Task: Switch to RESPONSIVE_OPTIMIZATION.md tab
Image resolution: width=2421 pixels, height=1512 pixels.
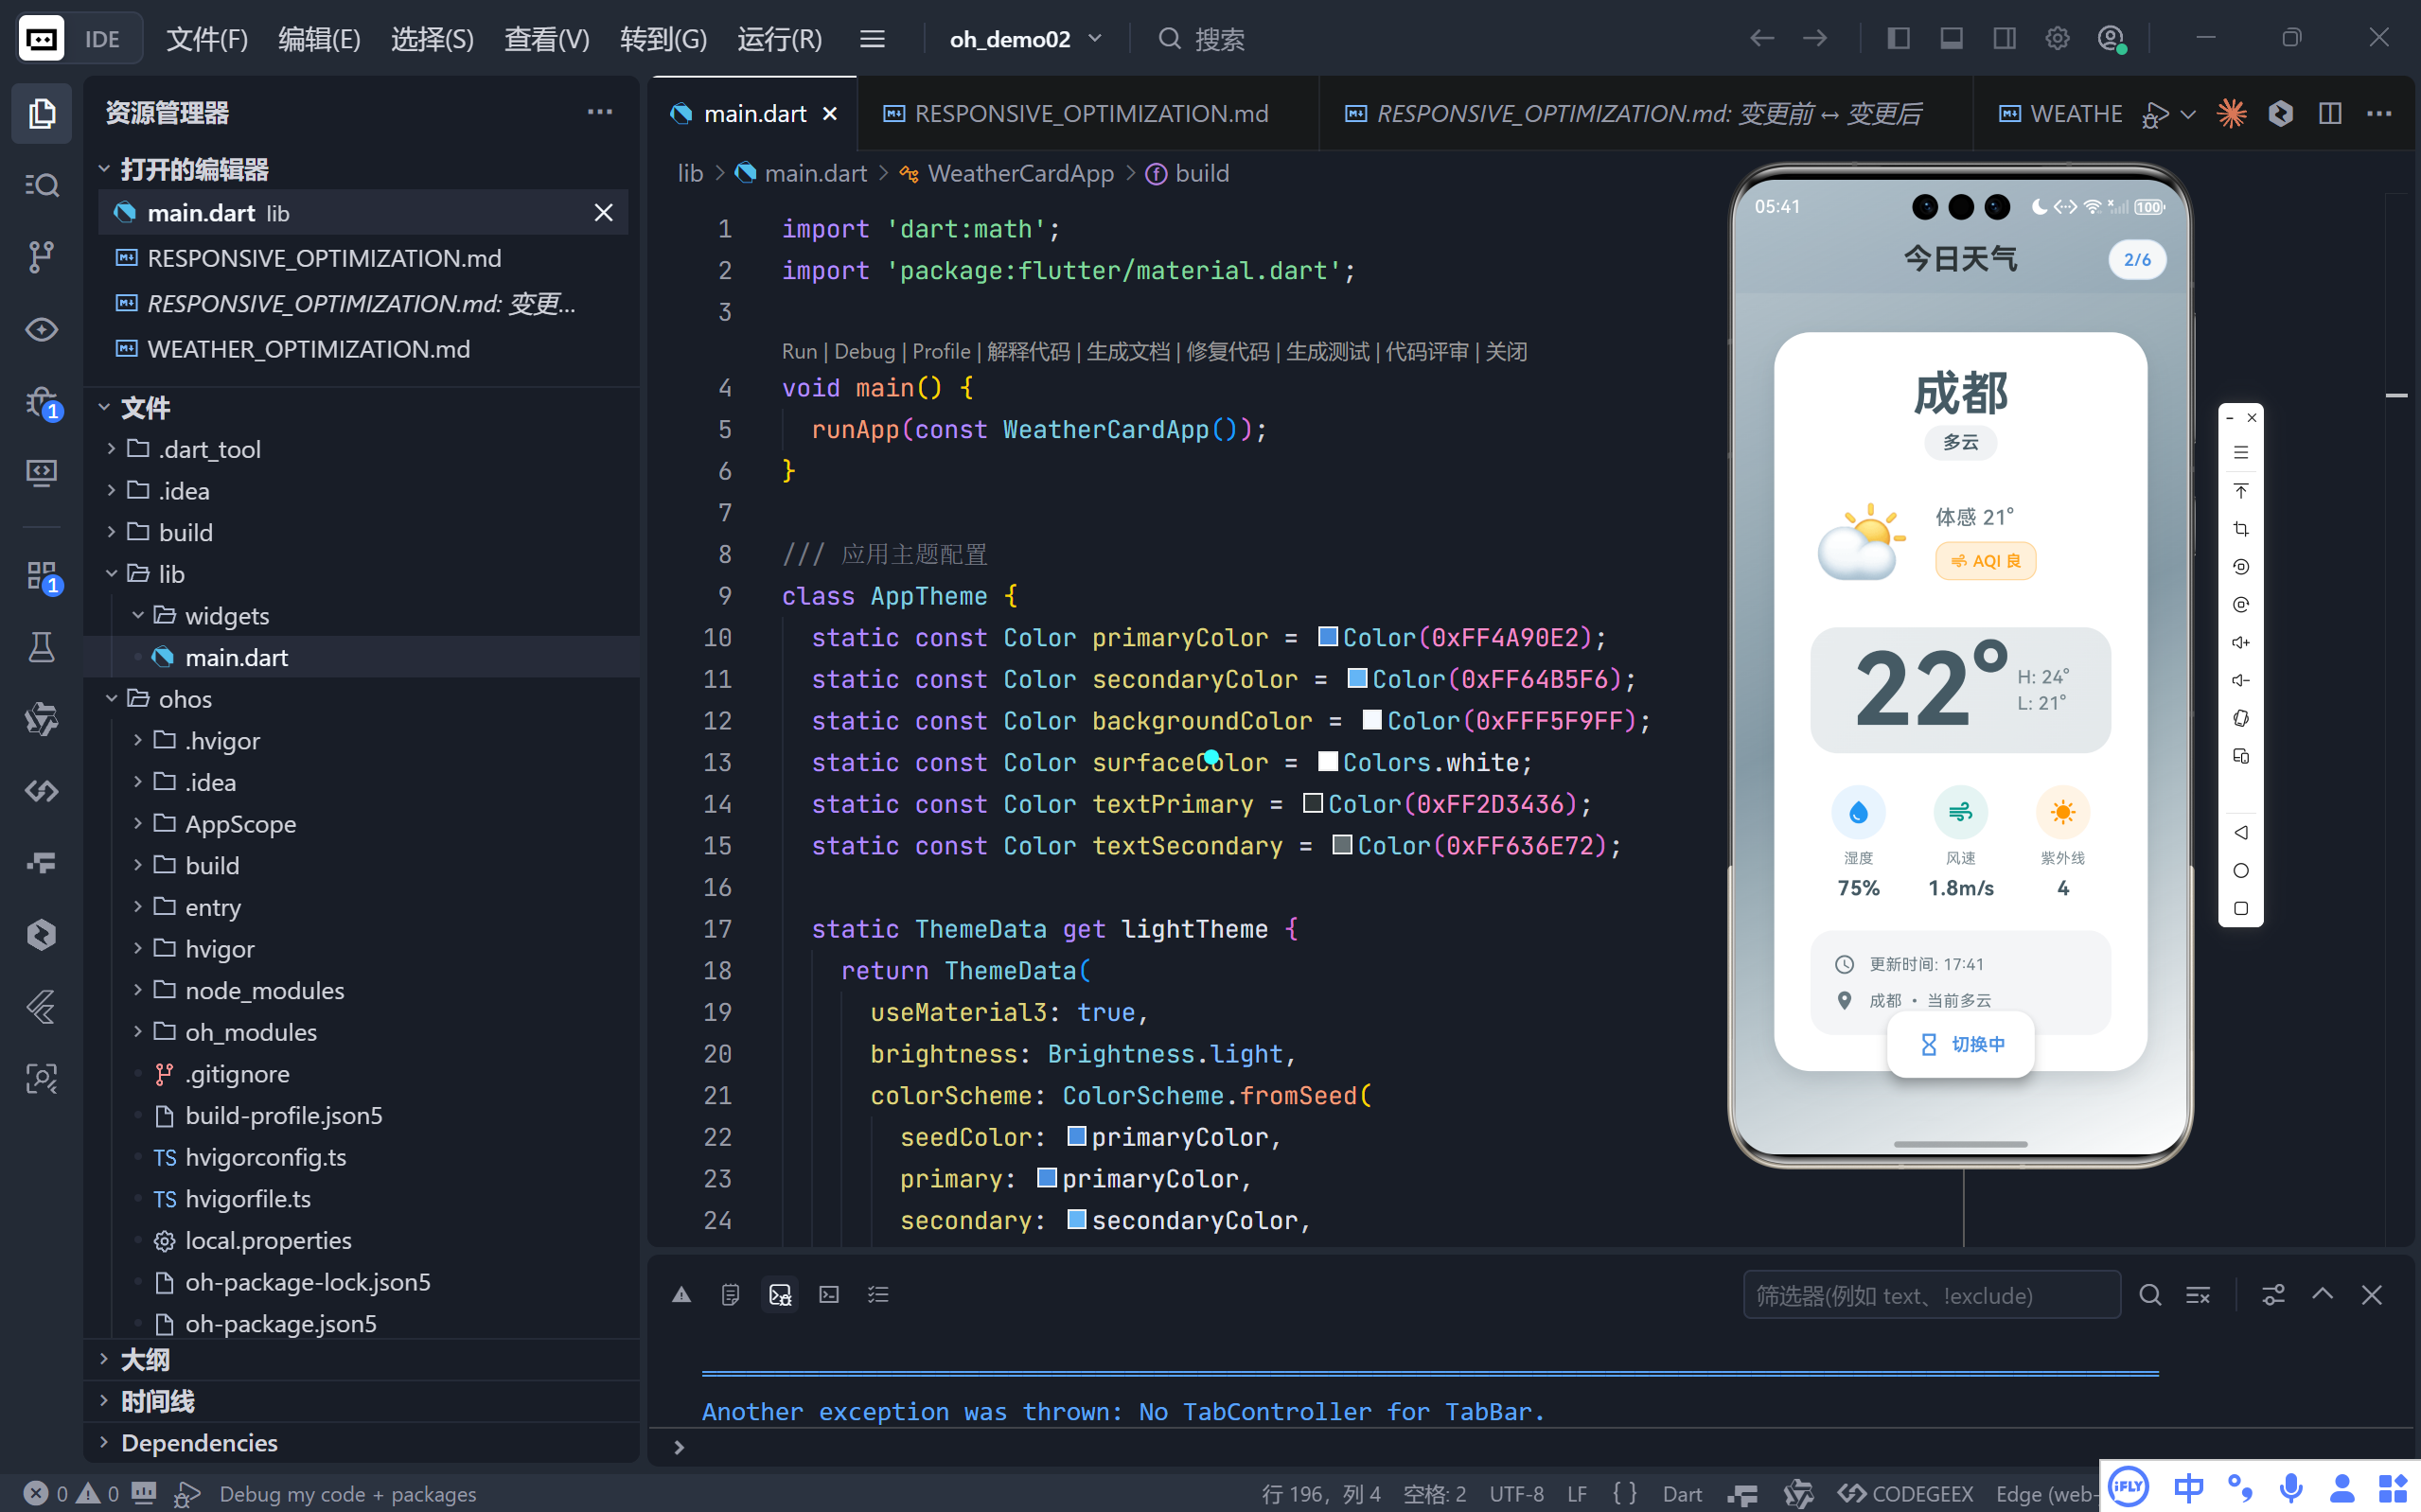Action: [x=1090, y=114]
